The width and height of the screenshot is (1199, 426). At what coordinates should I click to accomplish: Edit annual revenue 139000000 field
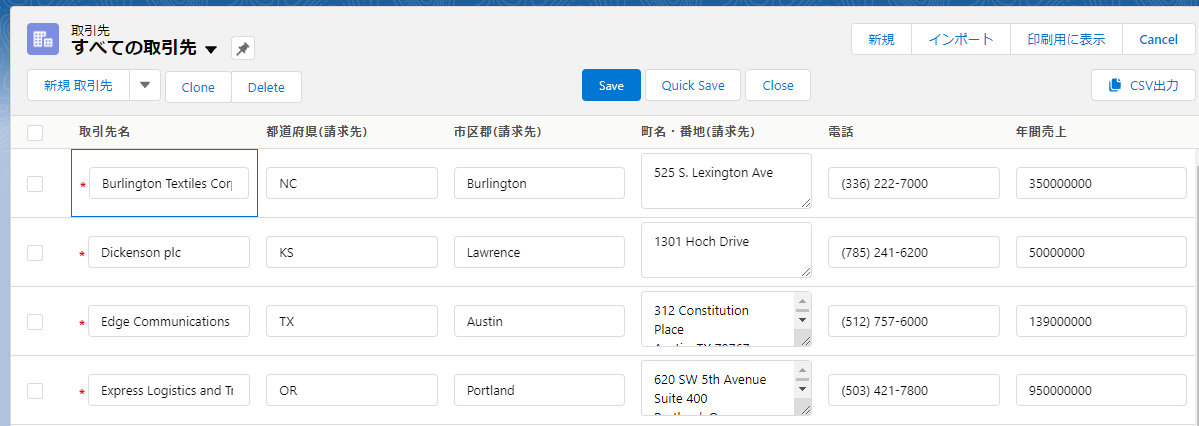coord(1101,322)
